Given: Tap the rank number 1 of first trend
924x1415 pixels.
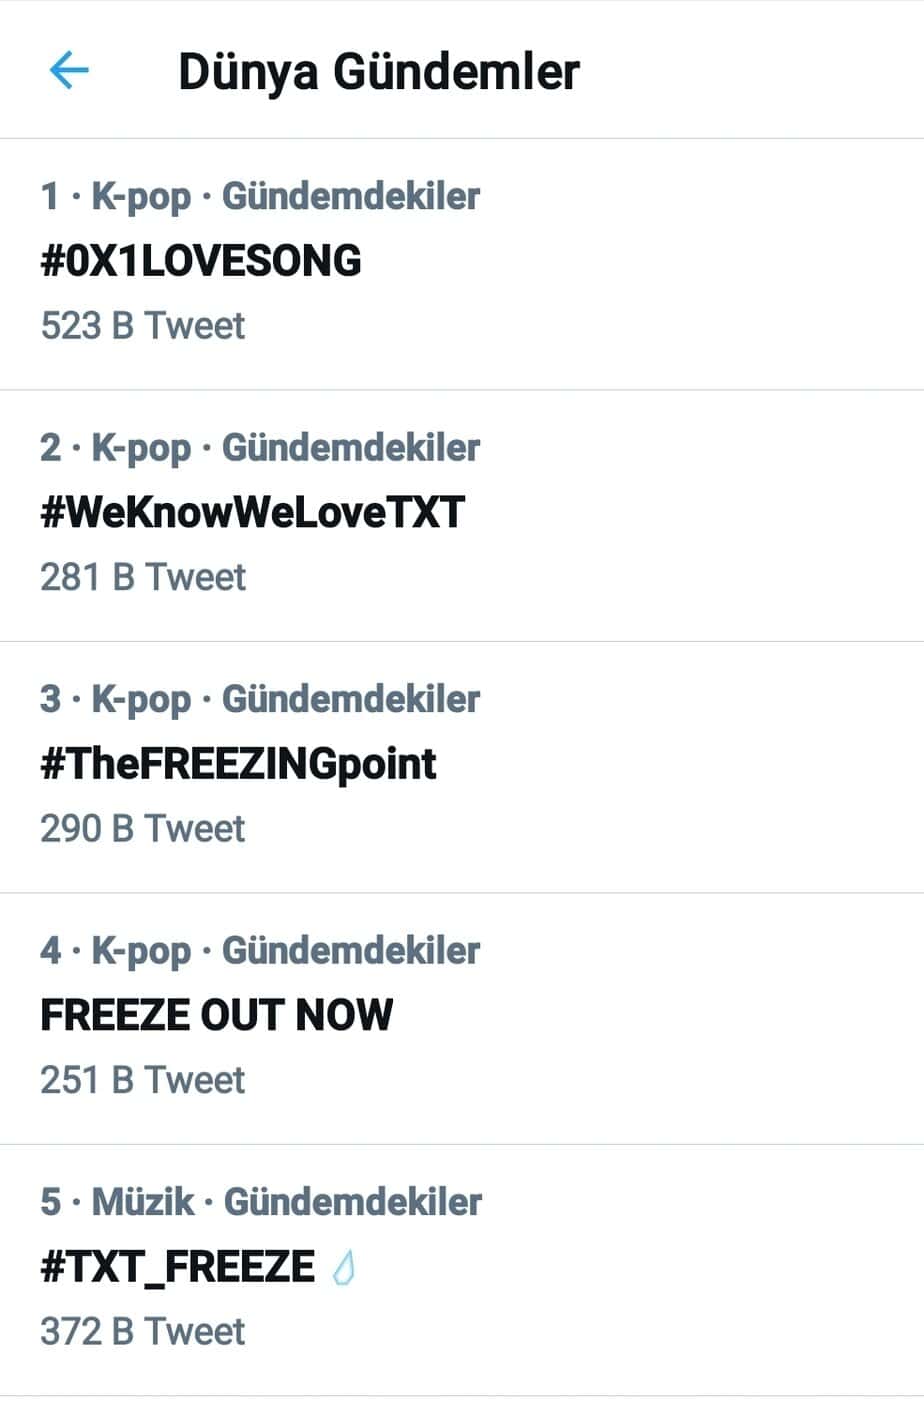Looking at the screenshot, I should [x=49, y=197].
